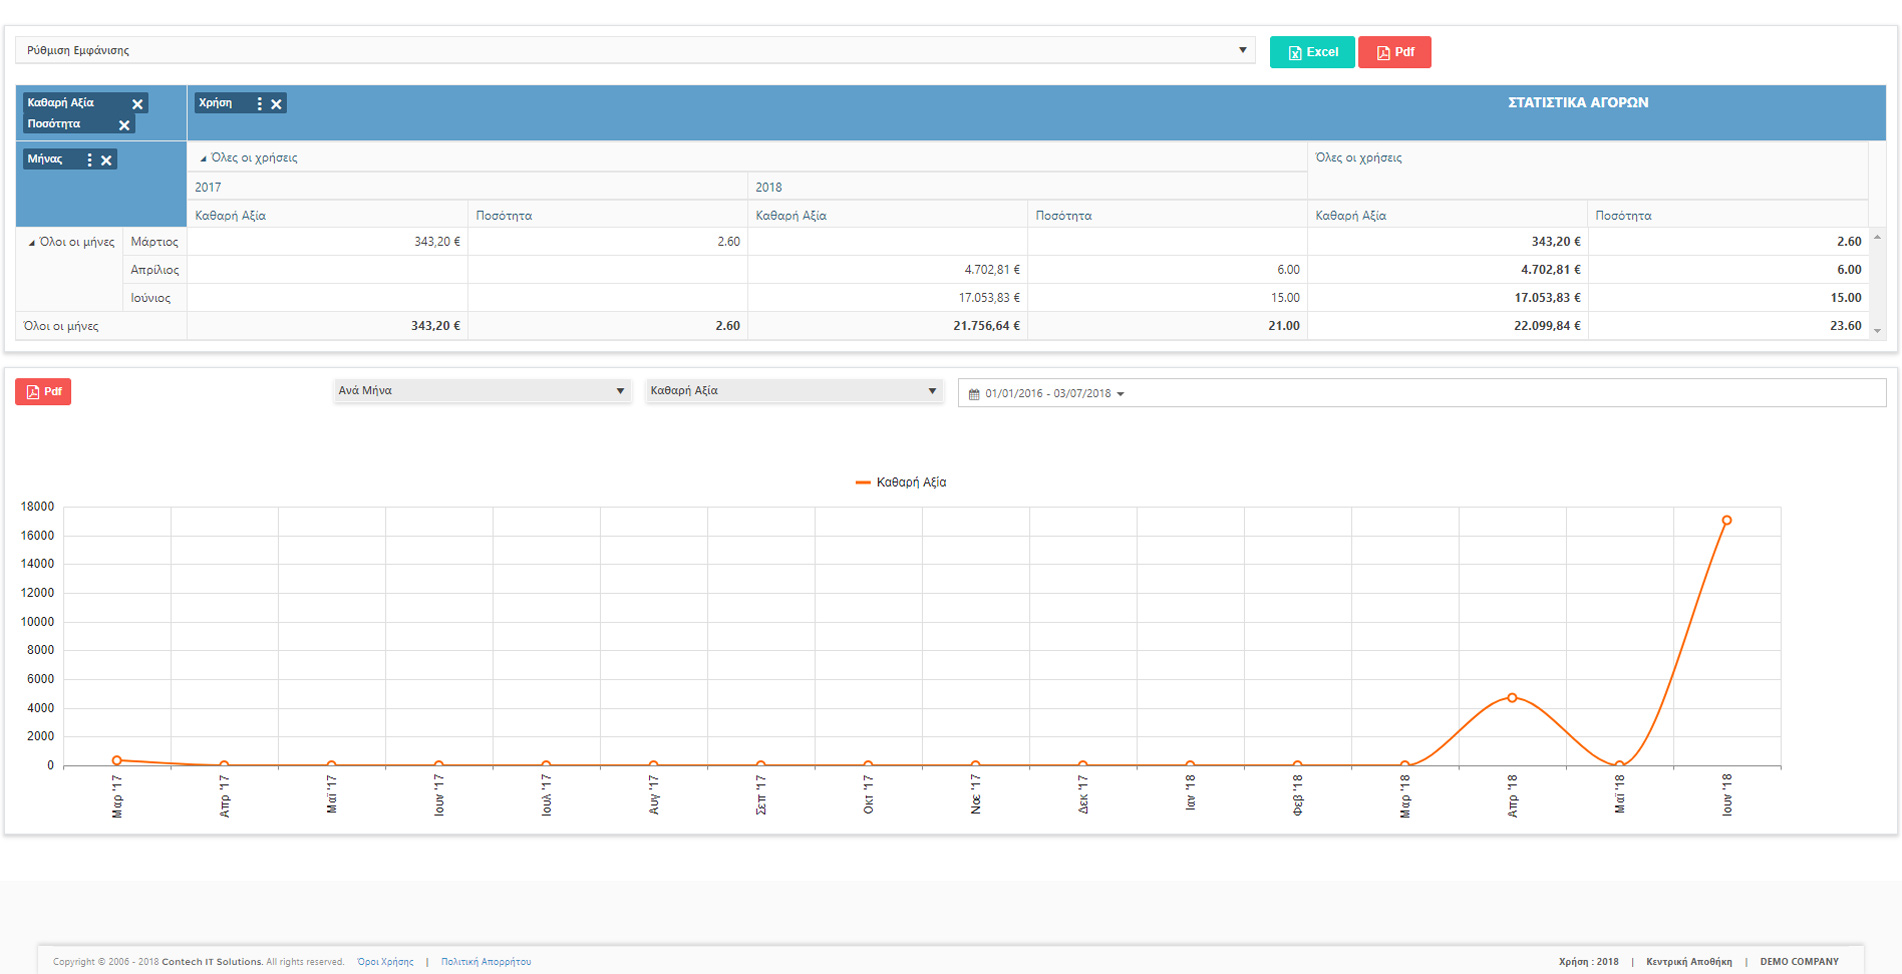Click the 4.702,81 € cell under 2018
Screen dimensions: 1902x974
click(887, 270)
